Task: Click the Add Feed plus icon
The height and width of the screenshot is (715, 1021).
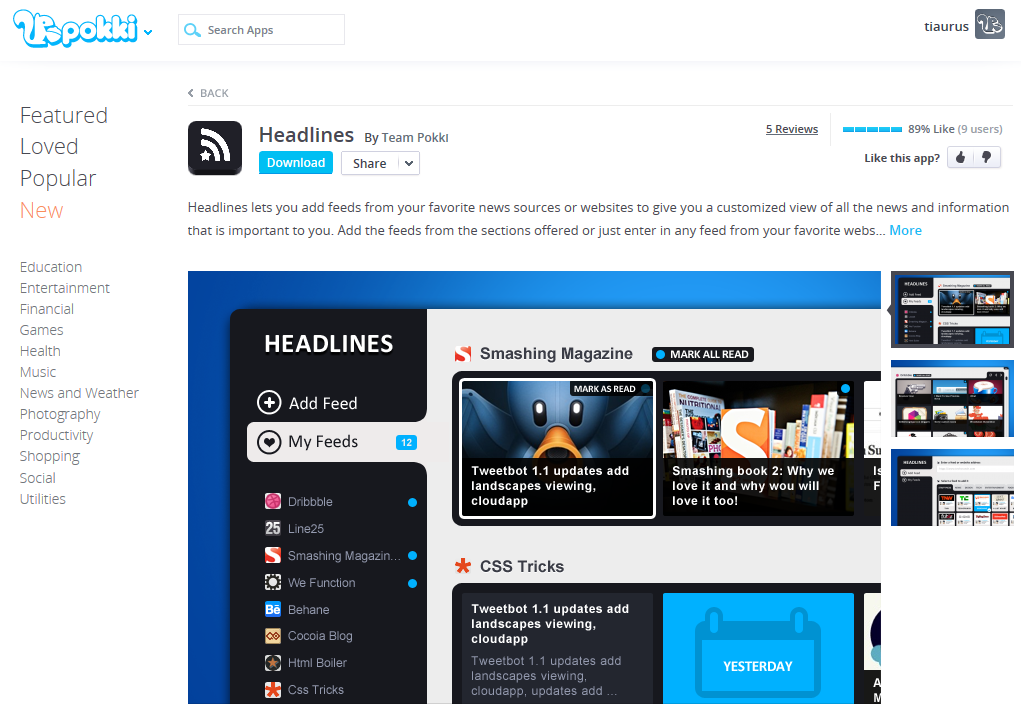Action: tap(269, 402)
